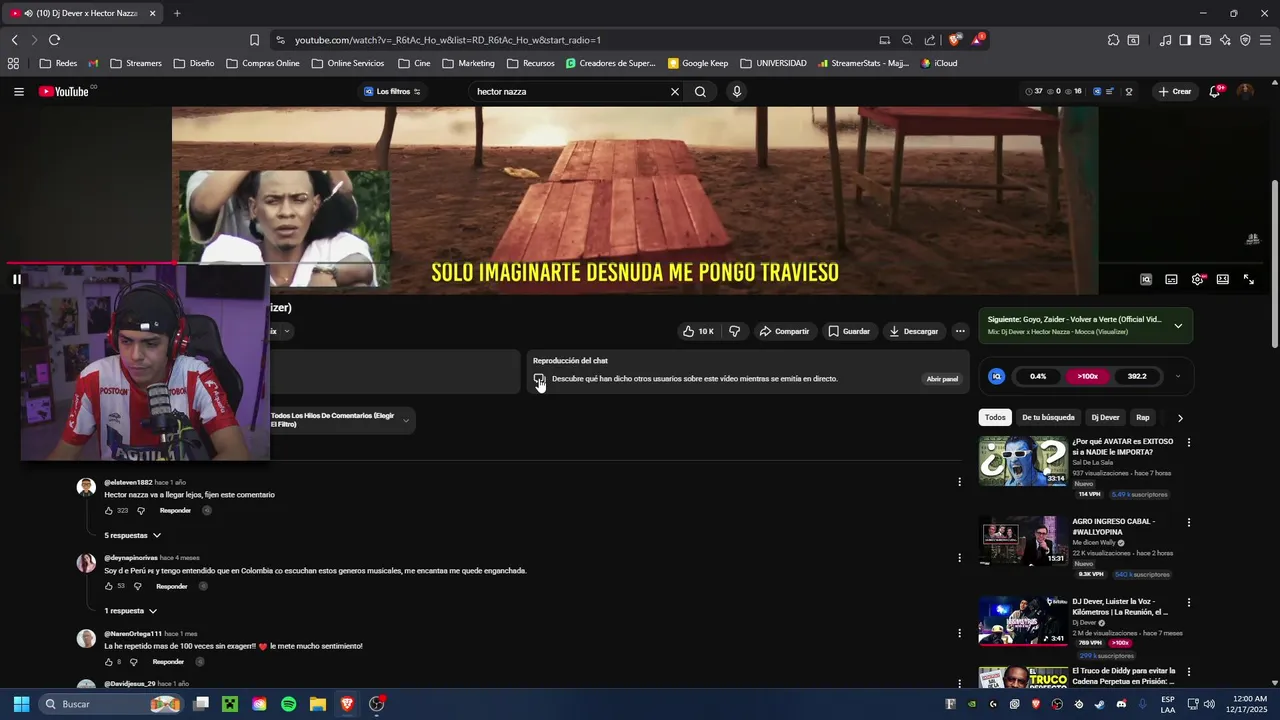
Task: Clear the 'hector nazza' search text
Action: coord(674,91)
